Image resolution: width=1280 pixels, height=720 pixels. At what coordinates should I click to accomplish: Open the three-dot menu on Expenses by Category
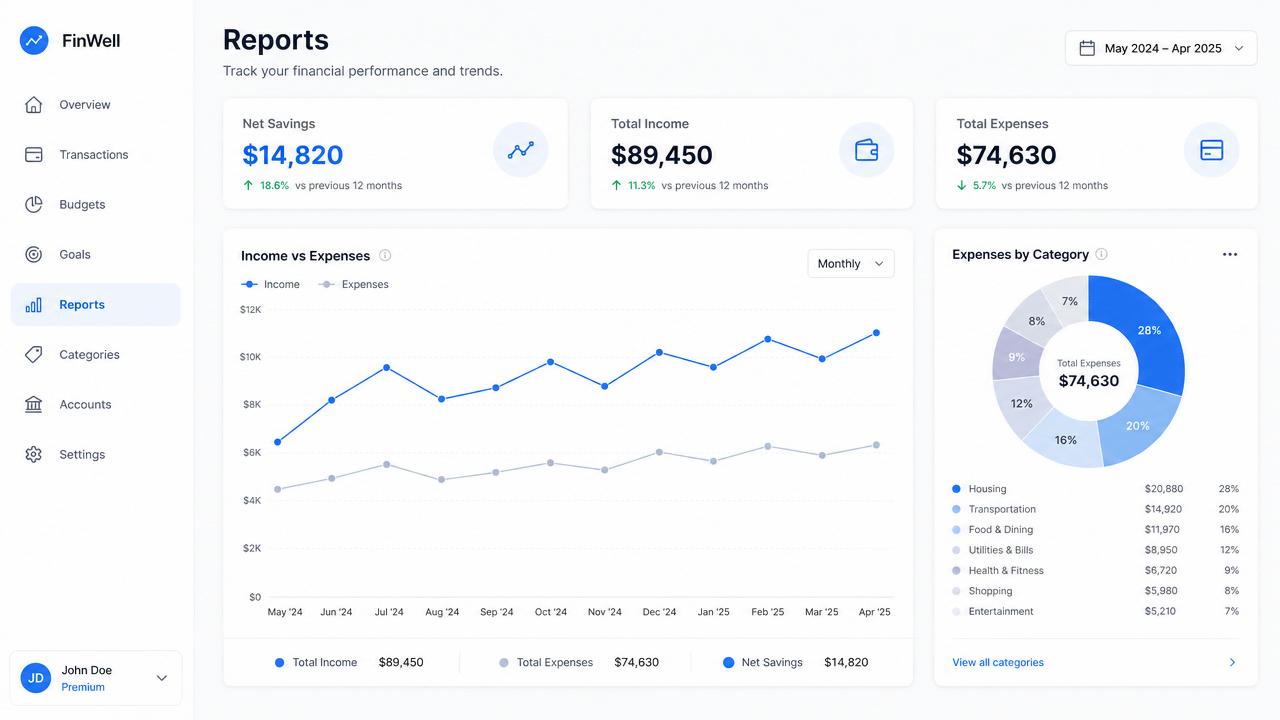click(1230, 254)
